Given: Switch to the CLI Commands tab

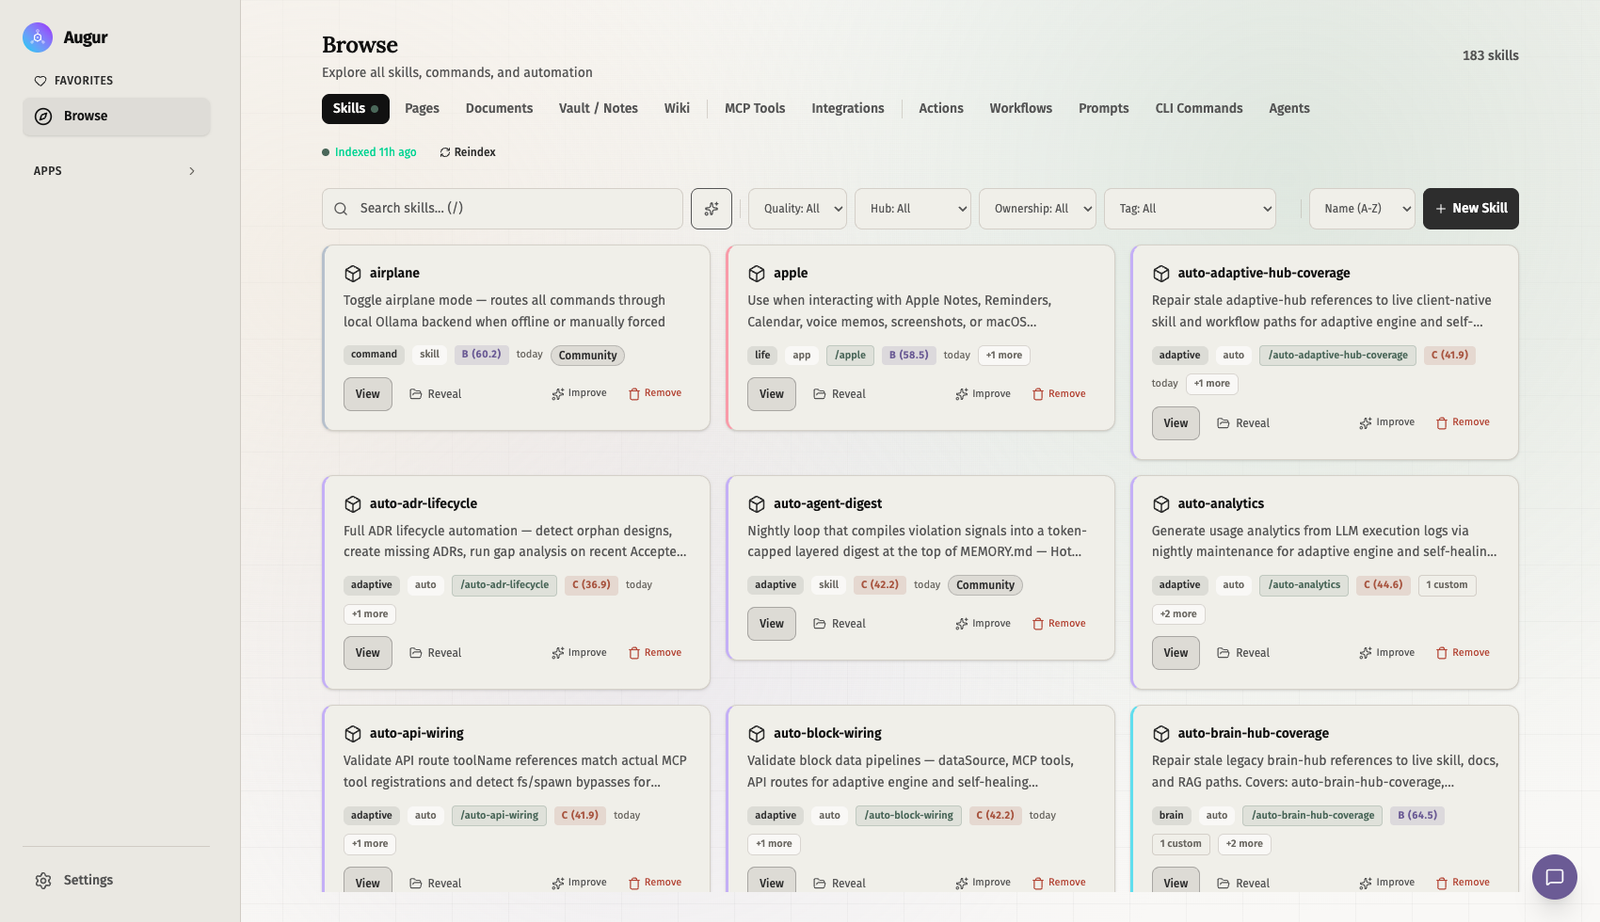Looking at the screenshot, I should click(x=1199, y=108).
